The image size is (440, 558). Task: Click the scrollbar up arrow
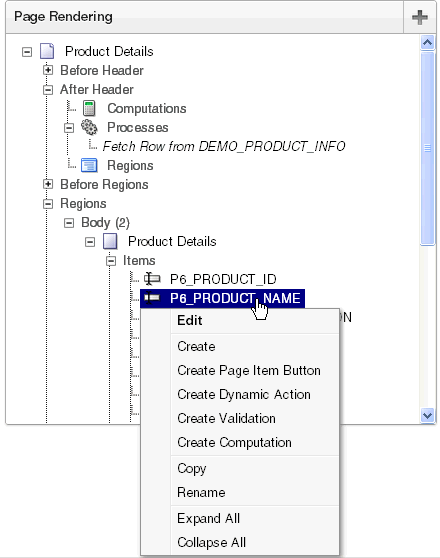427,43
